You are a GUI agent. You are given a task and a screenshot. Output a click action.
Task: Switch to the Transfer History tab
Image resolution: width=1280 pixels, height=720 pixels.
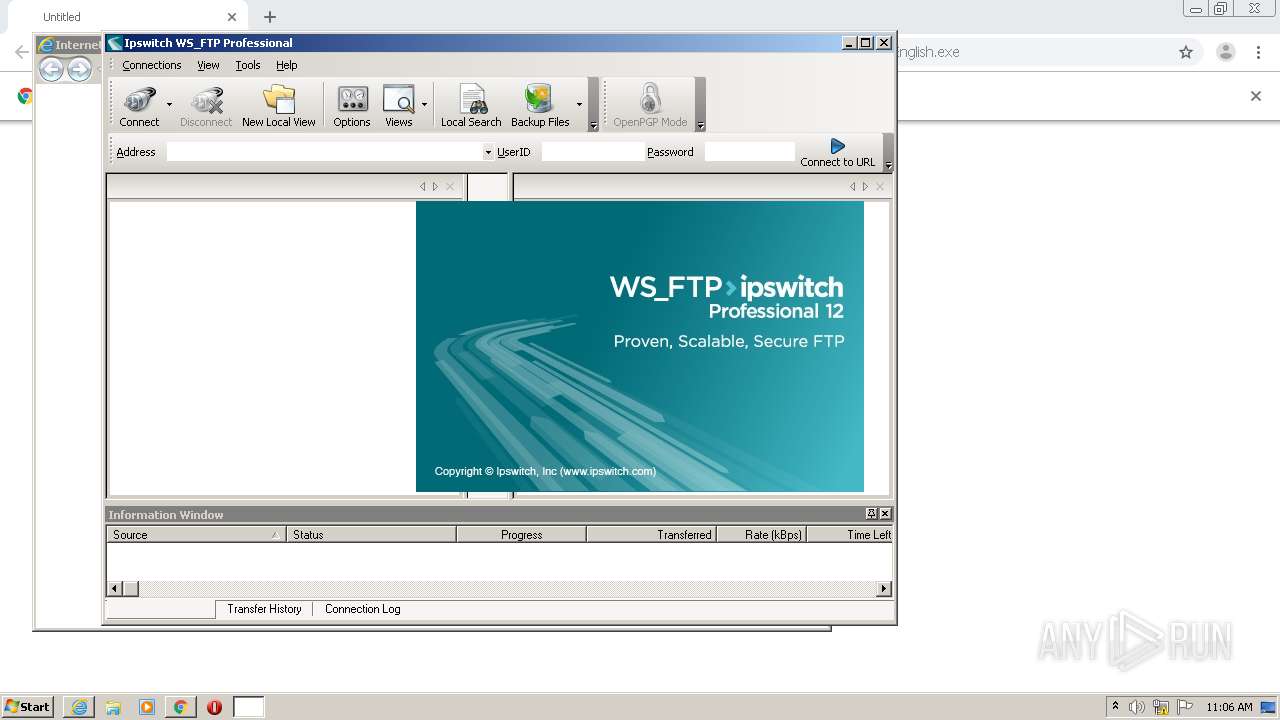click(x=264, y=609)
